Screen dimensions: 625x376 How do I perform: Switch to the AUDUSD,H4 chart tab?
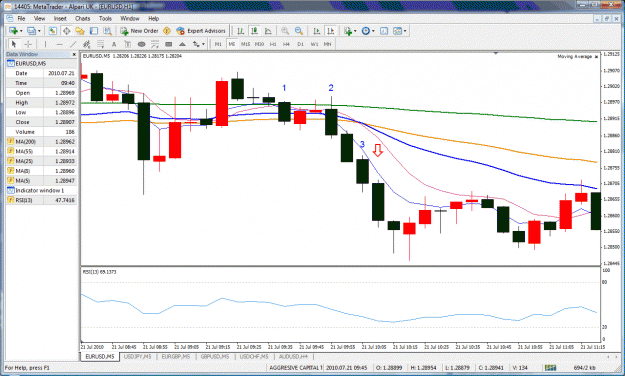pos(293,356)
